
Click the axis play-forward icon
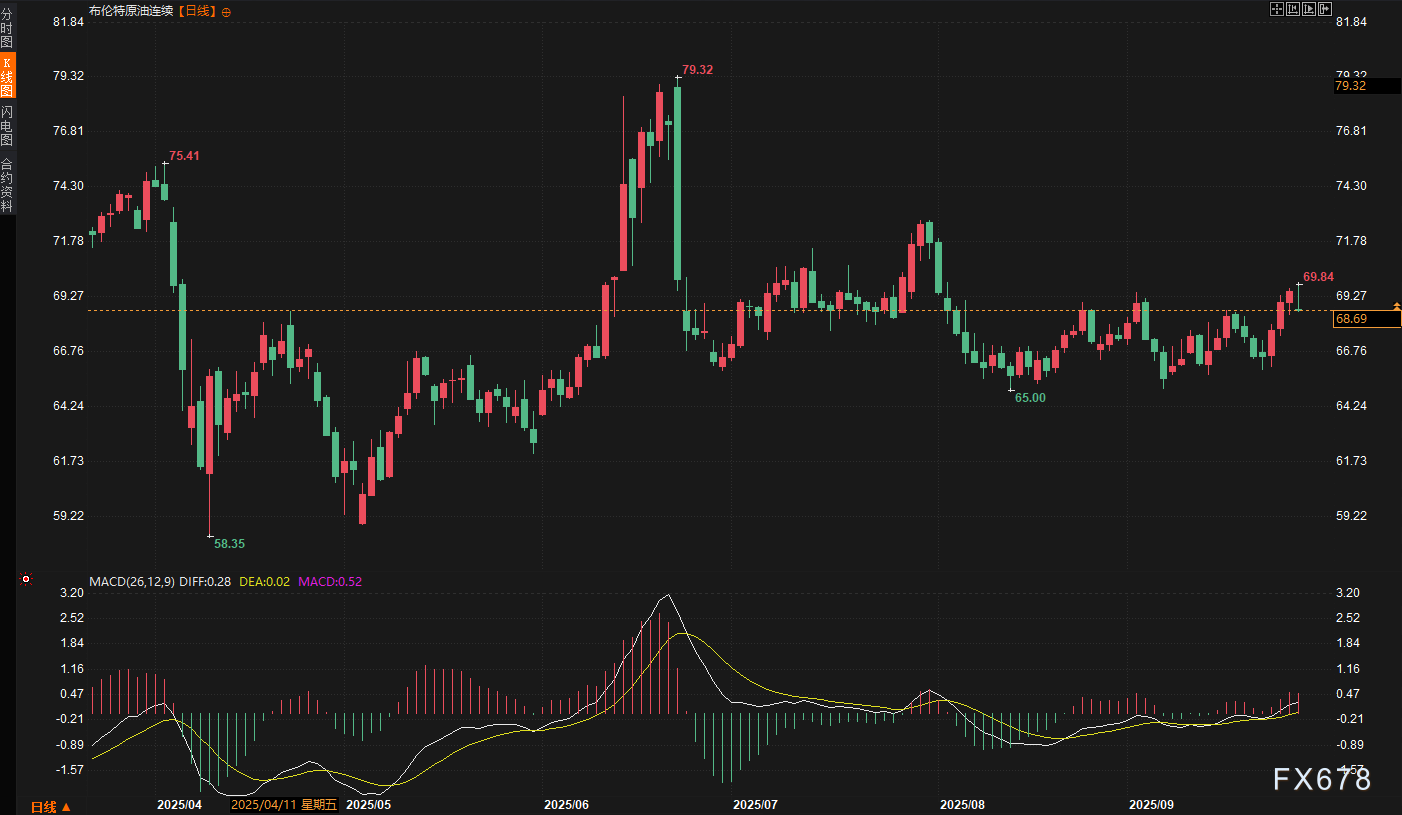tap(1309, 9)
